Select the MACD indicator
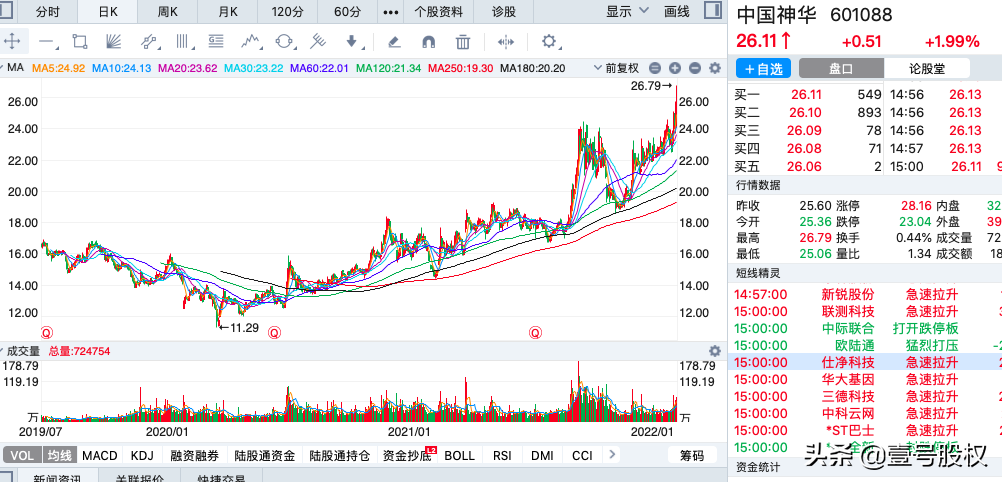This screenshot has height=482, width=1002. 100,456
